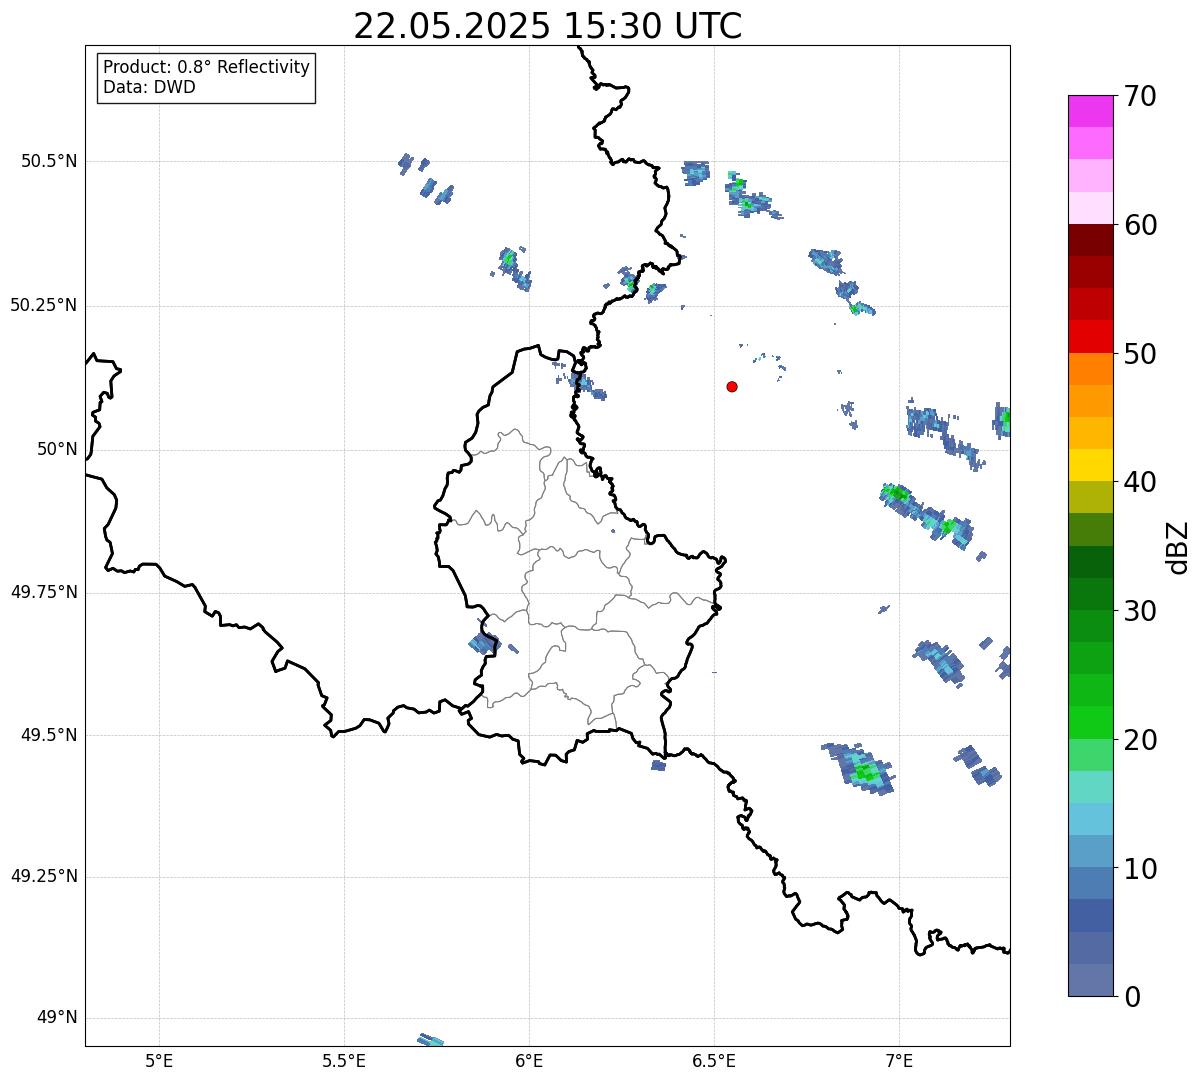Click the colorbar tick label 0
The image size is (1202, 1081).
pyautogui.click(x=1132, y=997)
